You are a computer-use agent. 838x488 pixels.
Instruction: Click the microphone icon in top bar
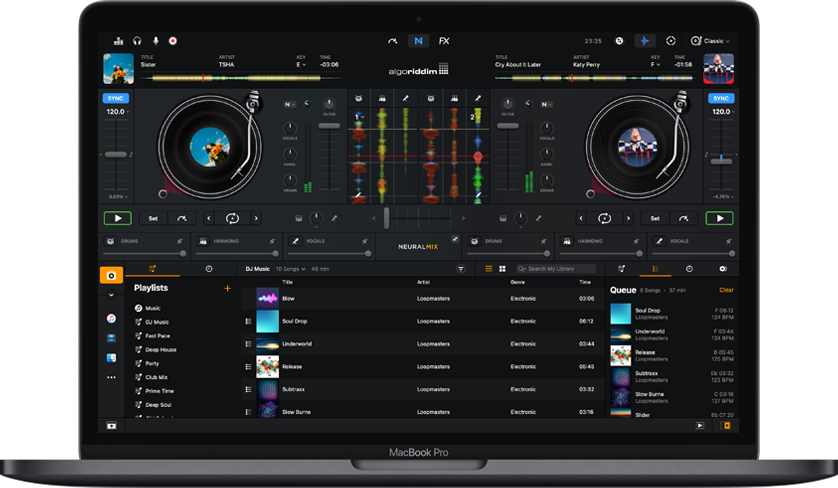[155, 41]
